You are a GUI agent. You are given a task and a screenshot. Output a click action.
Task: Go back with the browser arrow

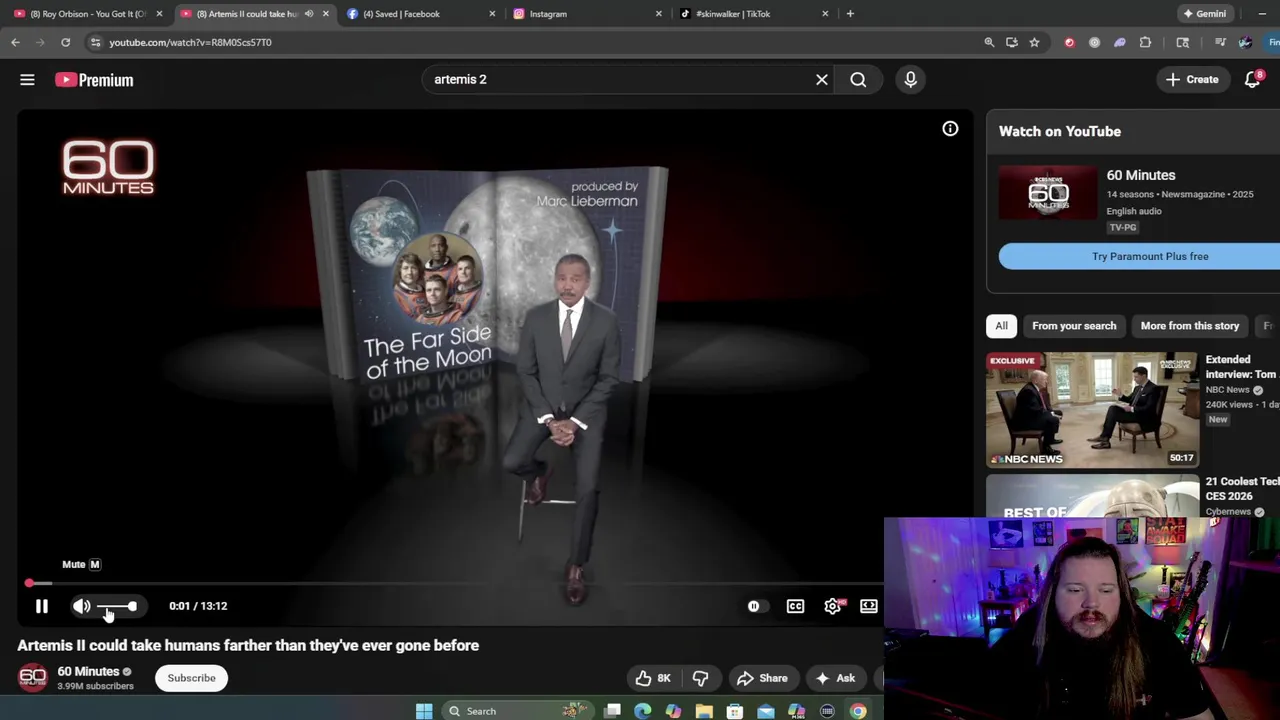15,42
